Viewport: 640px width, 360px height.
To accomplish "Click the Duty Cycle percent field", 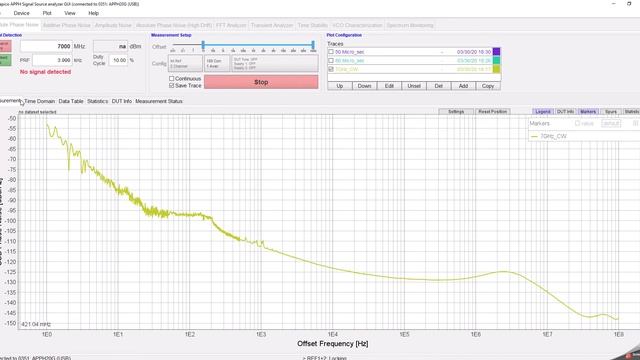I will point(118,60).
